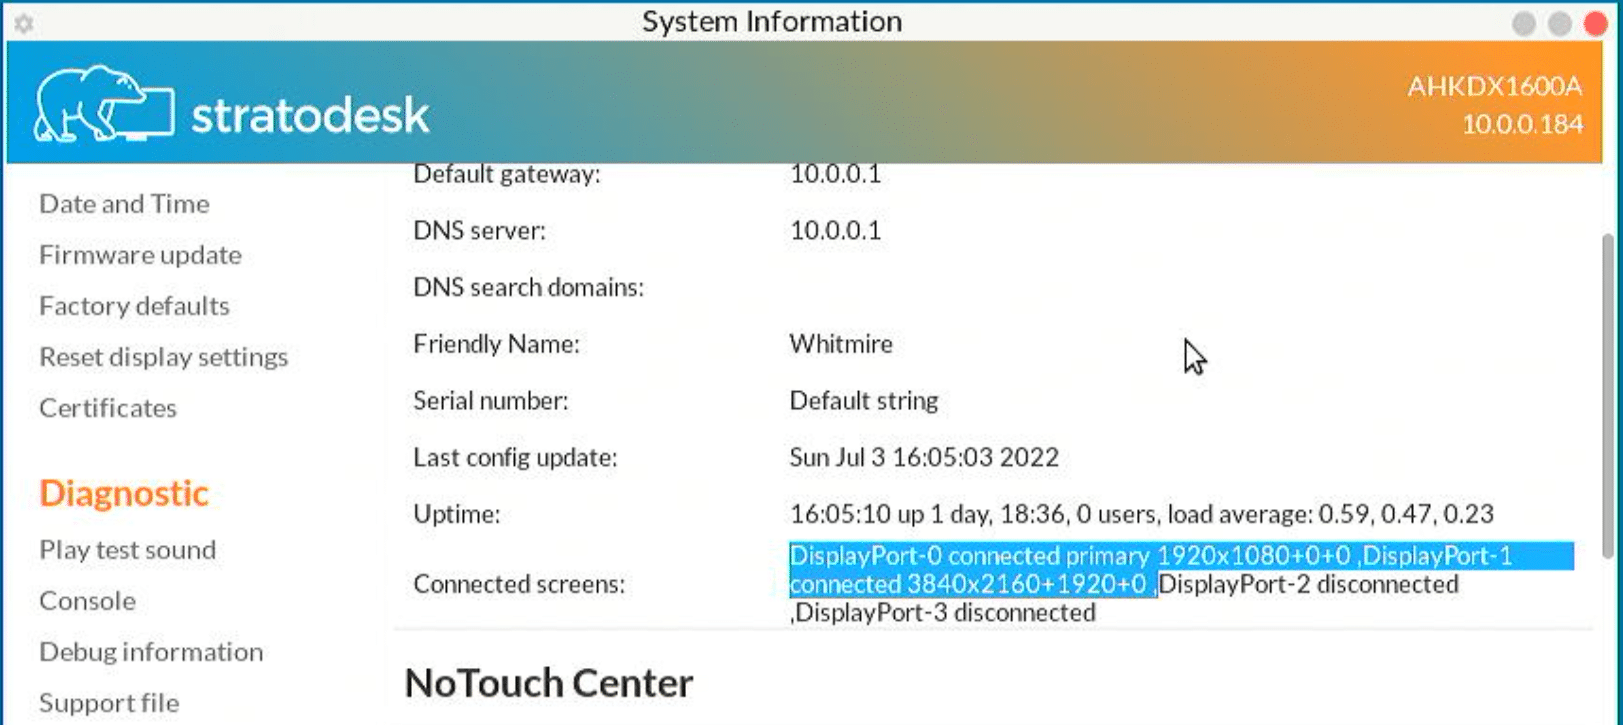Click the gear icon in title bar

(24, 22)
